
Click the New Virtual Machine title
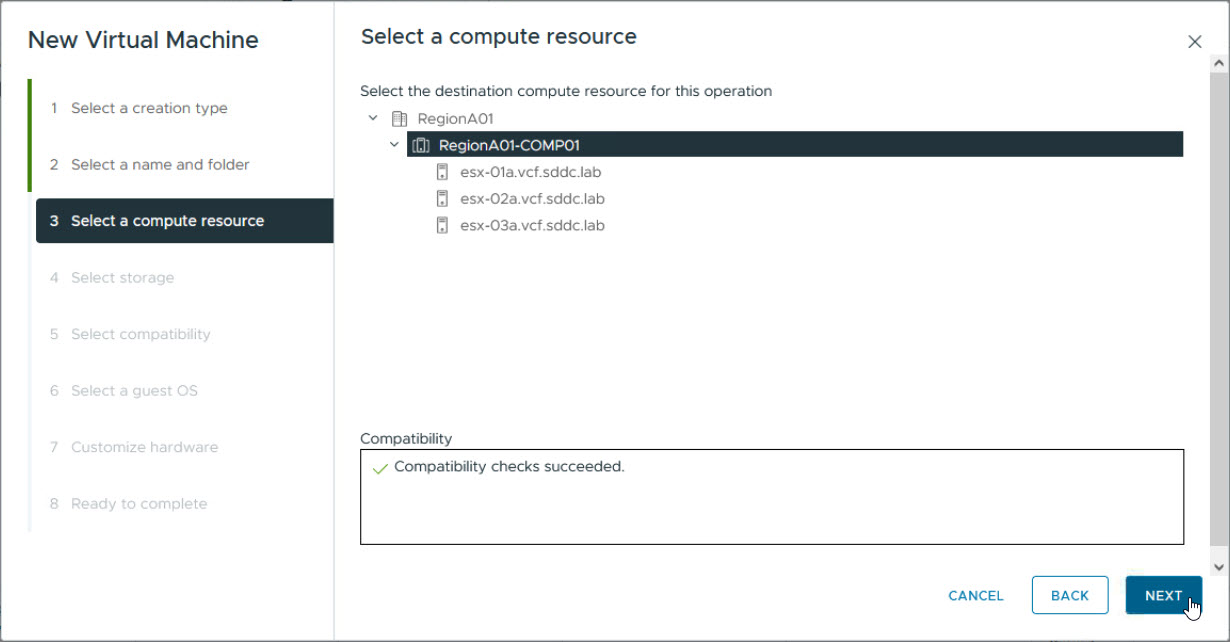(143, 40)
